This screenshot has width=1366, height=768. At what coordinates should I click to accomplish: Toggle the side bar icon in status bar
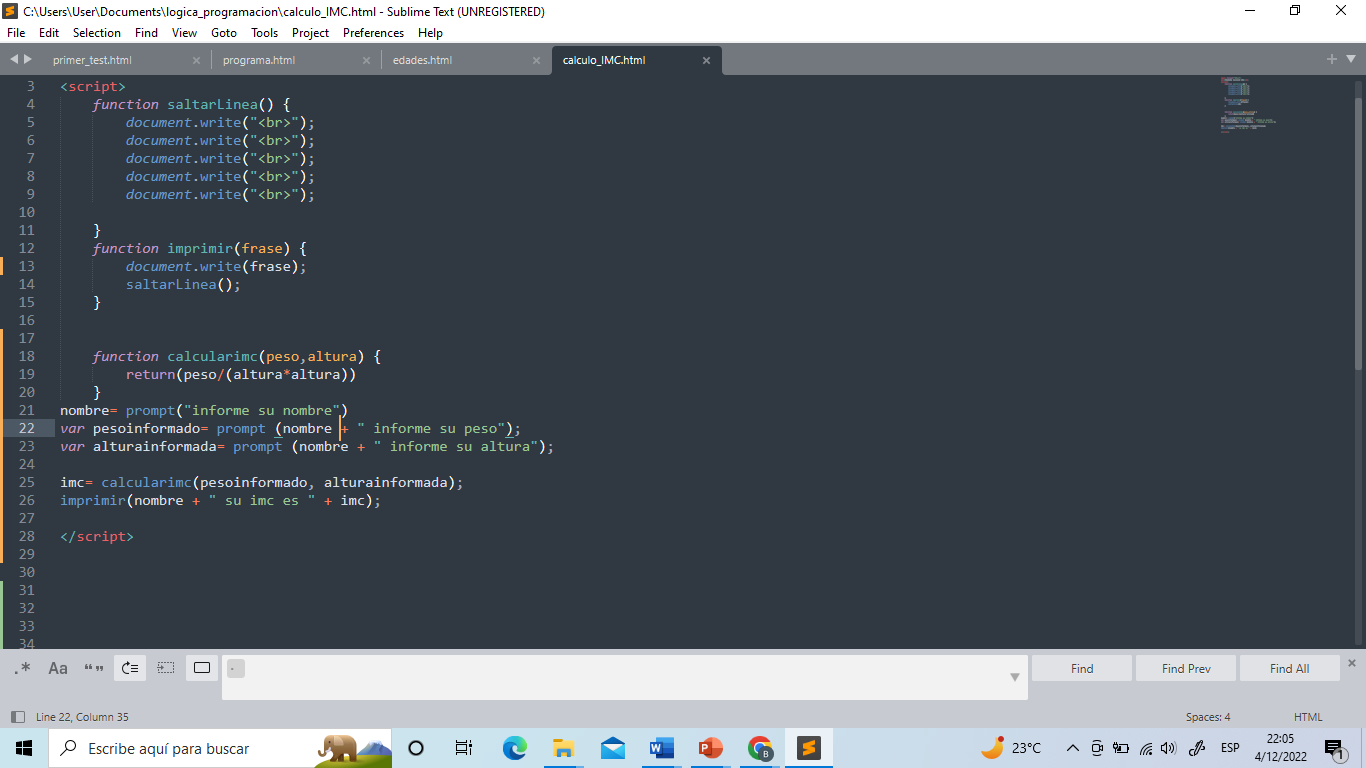17,717
